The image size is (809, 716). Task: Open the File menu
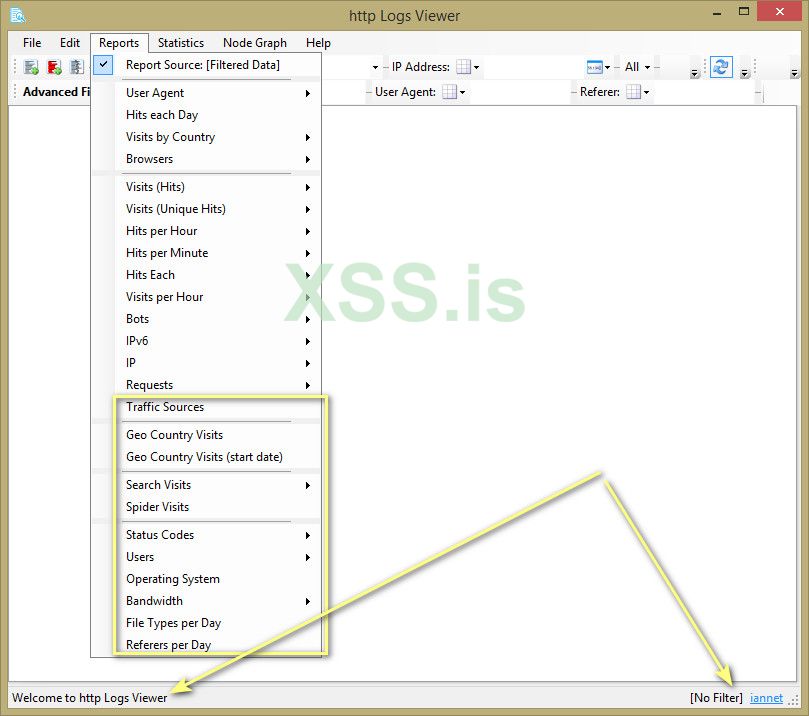click(32, 43)
